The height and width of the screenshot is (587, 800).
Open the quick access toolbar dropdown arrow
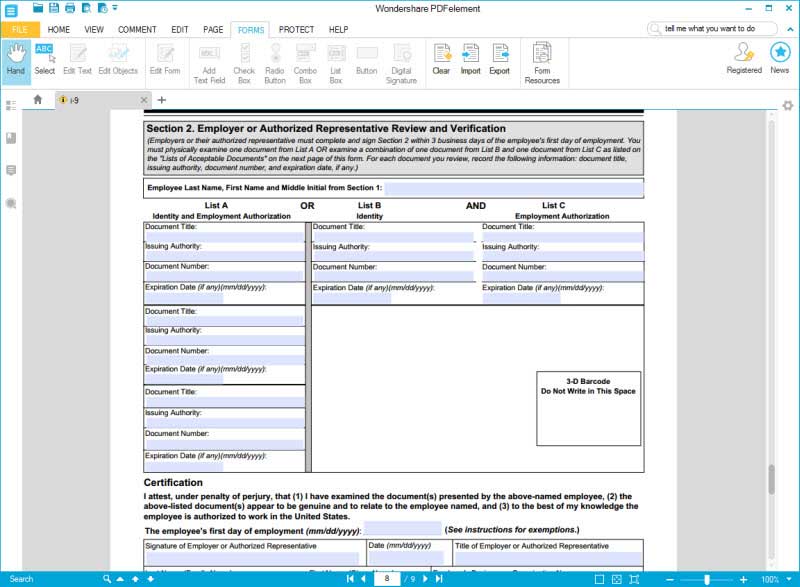click(115, 8)
